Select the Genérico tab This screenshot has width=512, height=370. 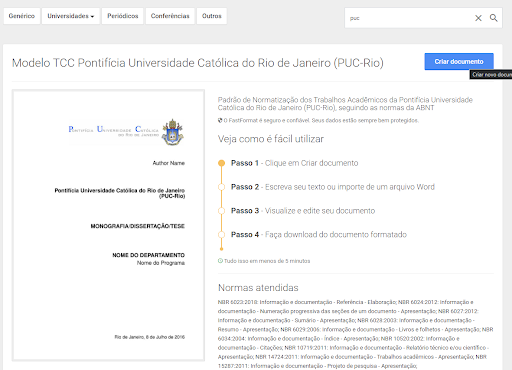(22, 16)
